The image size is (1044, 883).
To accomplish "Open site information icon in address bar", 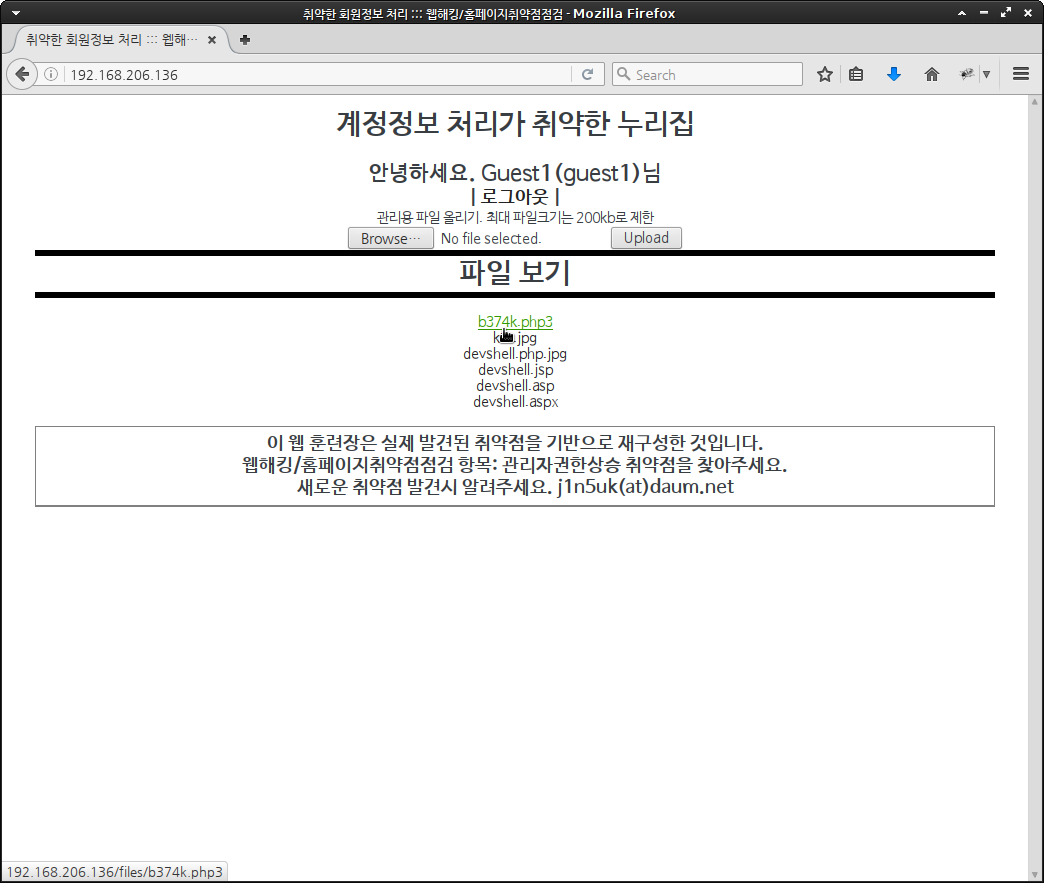I will tap(51, 75).
